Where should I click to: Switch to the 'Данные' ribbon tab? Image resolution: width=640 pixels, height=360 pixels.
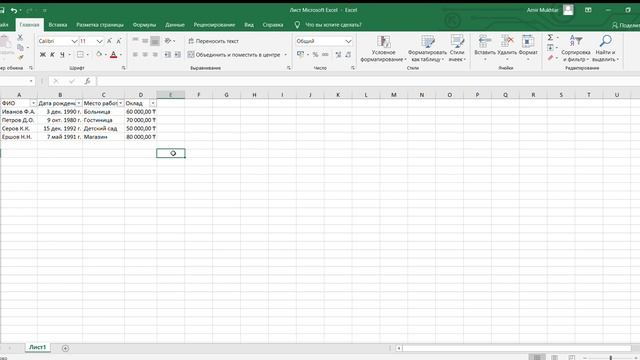coord(175,25)
